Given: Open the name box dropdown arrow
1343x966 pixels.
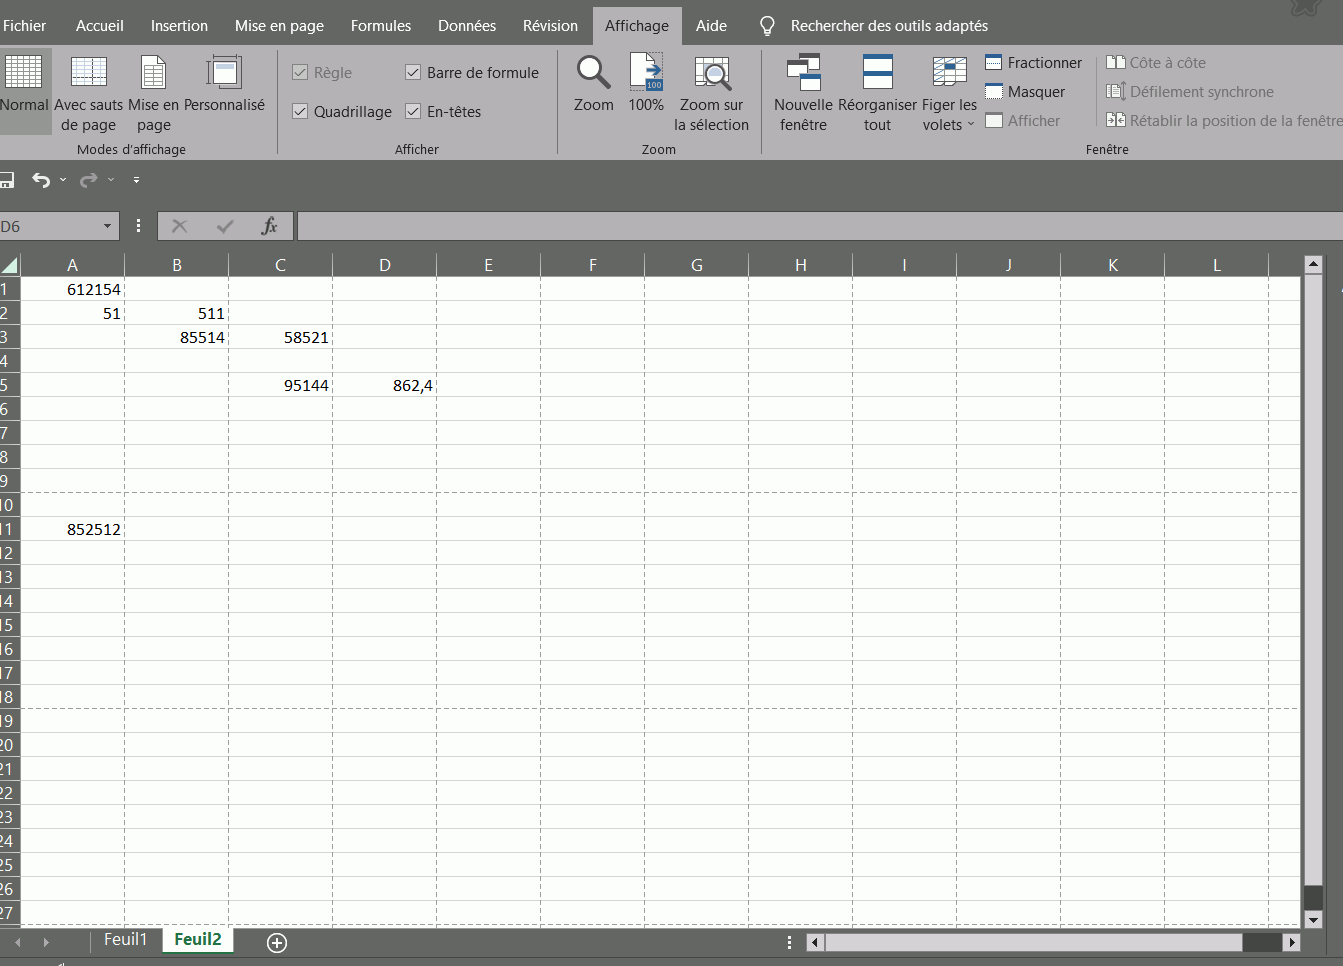Looking at the screenshot, I should coord(107,226).
